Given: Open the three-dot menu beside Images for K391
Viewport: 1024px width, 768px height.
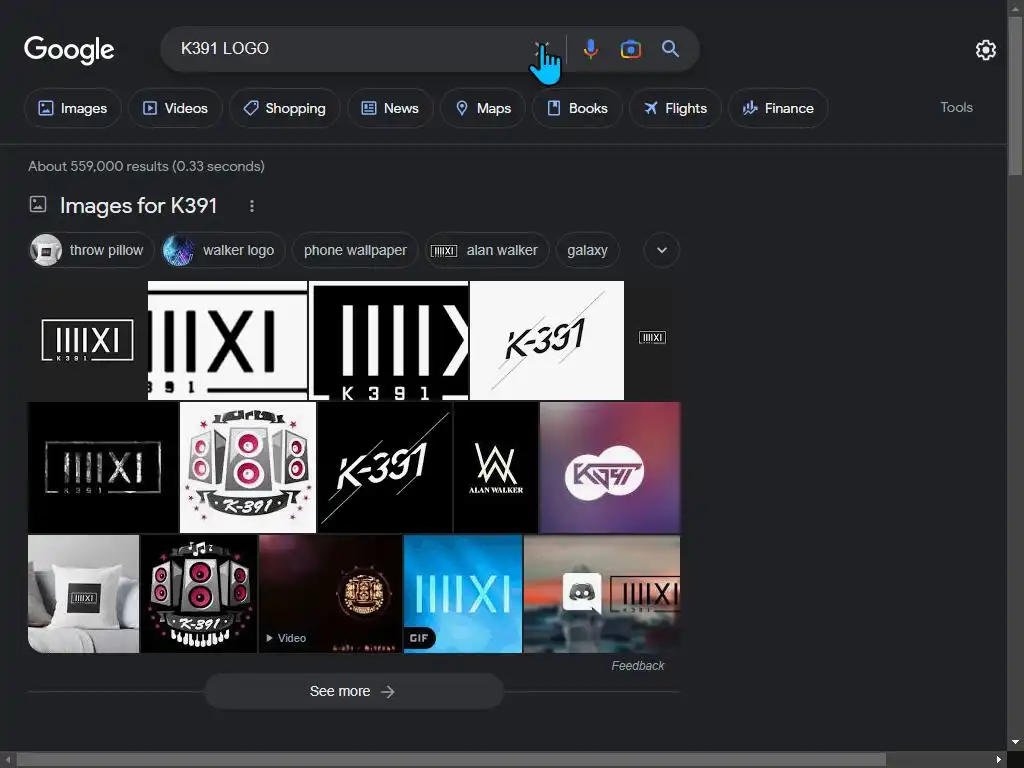Looking at the screenshot, I should click(x=251, y=206).
